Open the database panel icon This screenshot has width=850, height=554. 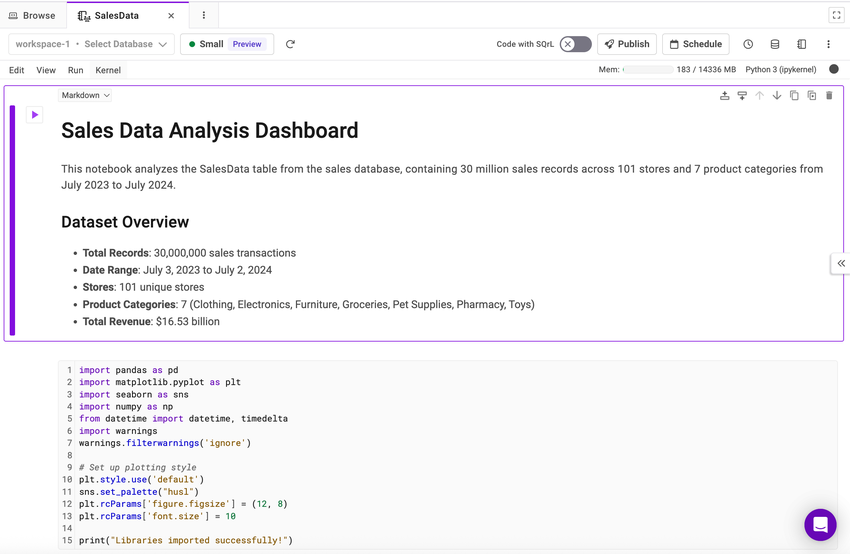point(775,44)
